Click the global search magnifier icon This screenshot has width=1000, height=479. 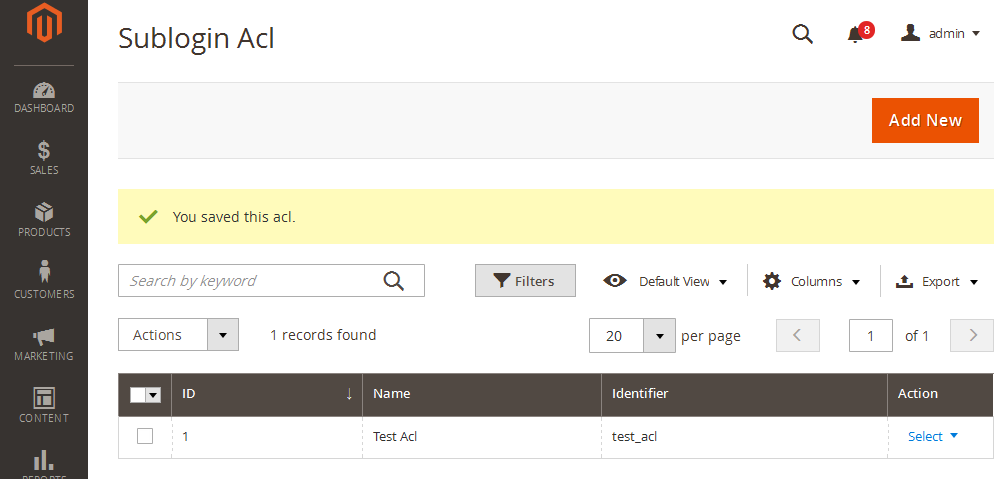pyautogui.click(x=802, y=34)
